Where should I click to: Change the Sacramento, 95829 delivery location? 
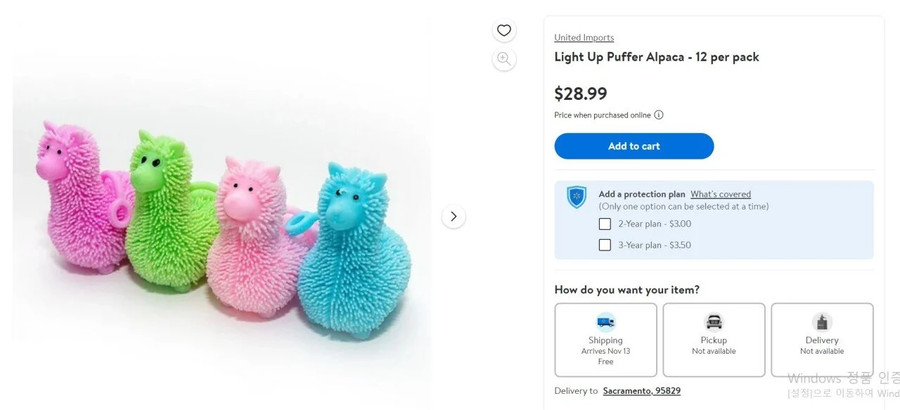[641, 391]
